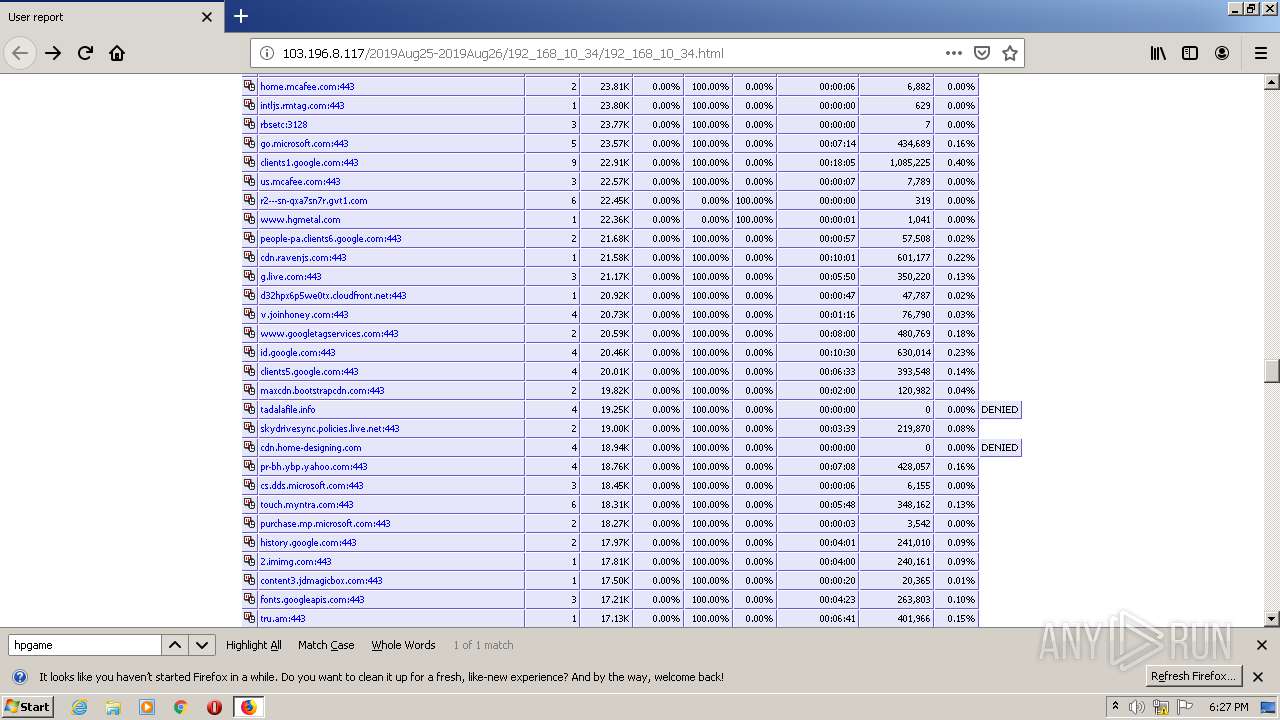Viewport: 1280px width, 720px height.
Task: Show site information for 103.196.8.117
Action: tap(267, 53)
